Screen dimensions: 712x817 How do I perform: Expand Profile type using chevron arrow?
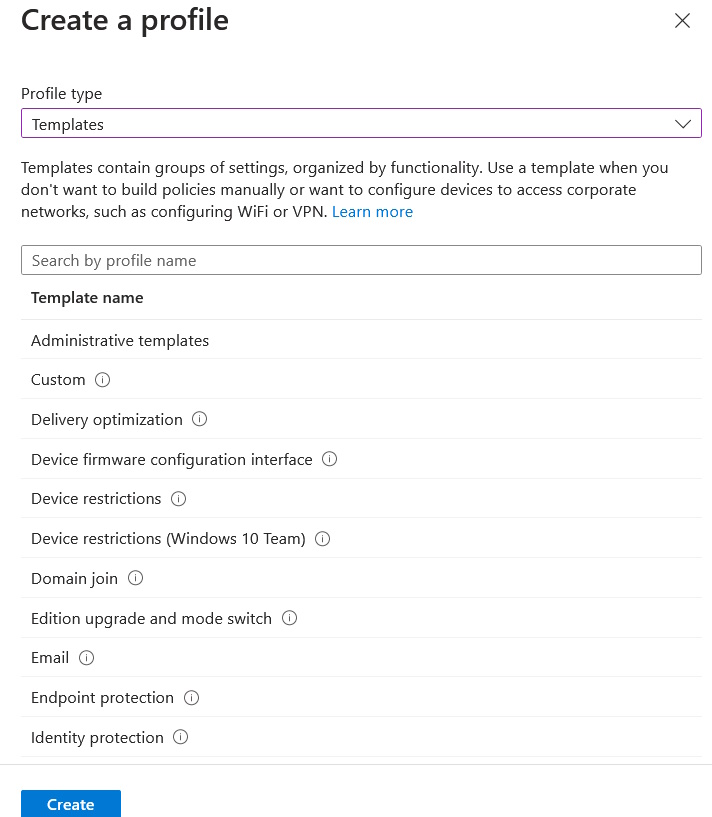[x=683, y=124]
